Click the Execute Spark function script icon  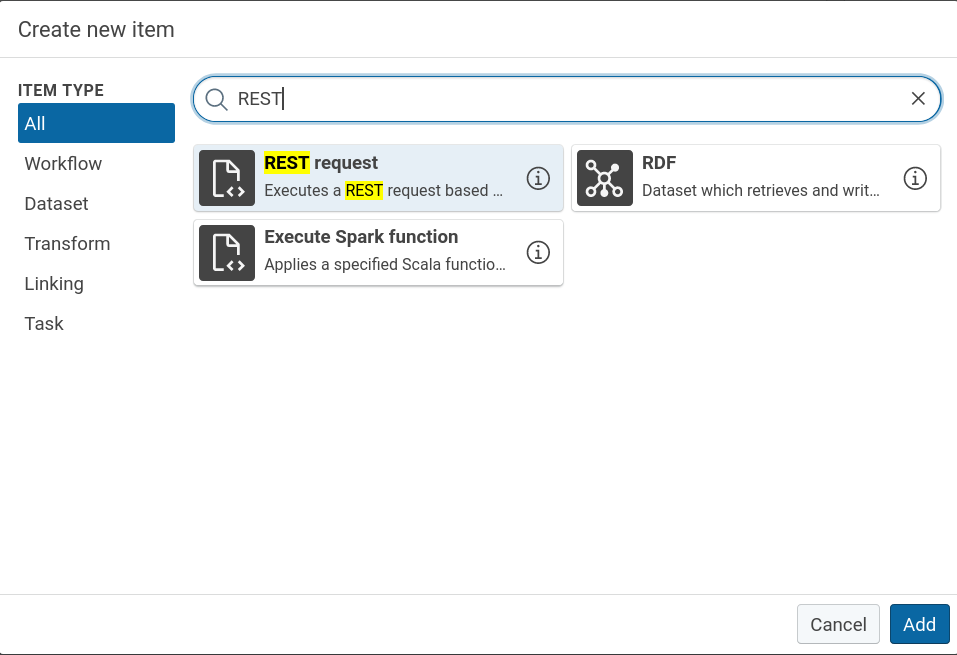point(227,251)
